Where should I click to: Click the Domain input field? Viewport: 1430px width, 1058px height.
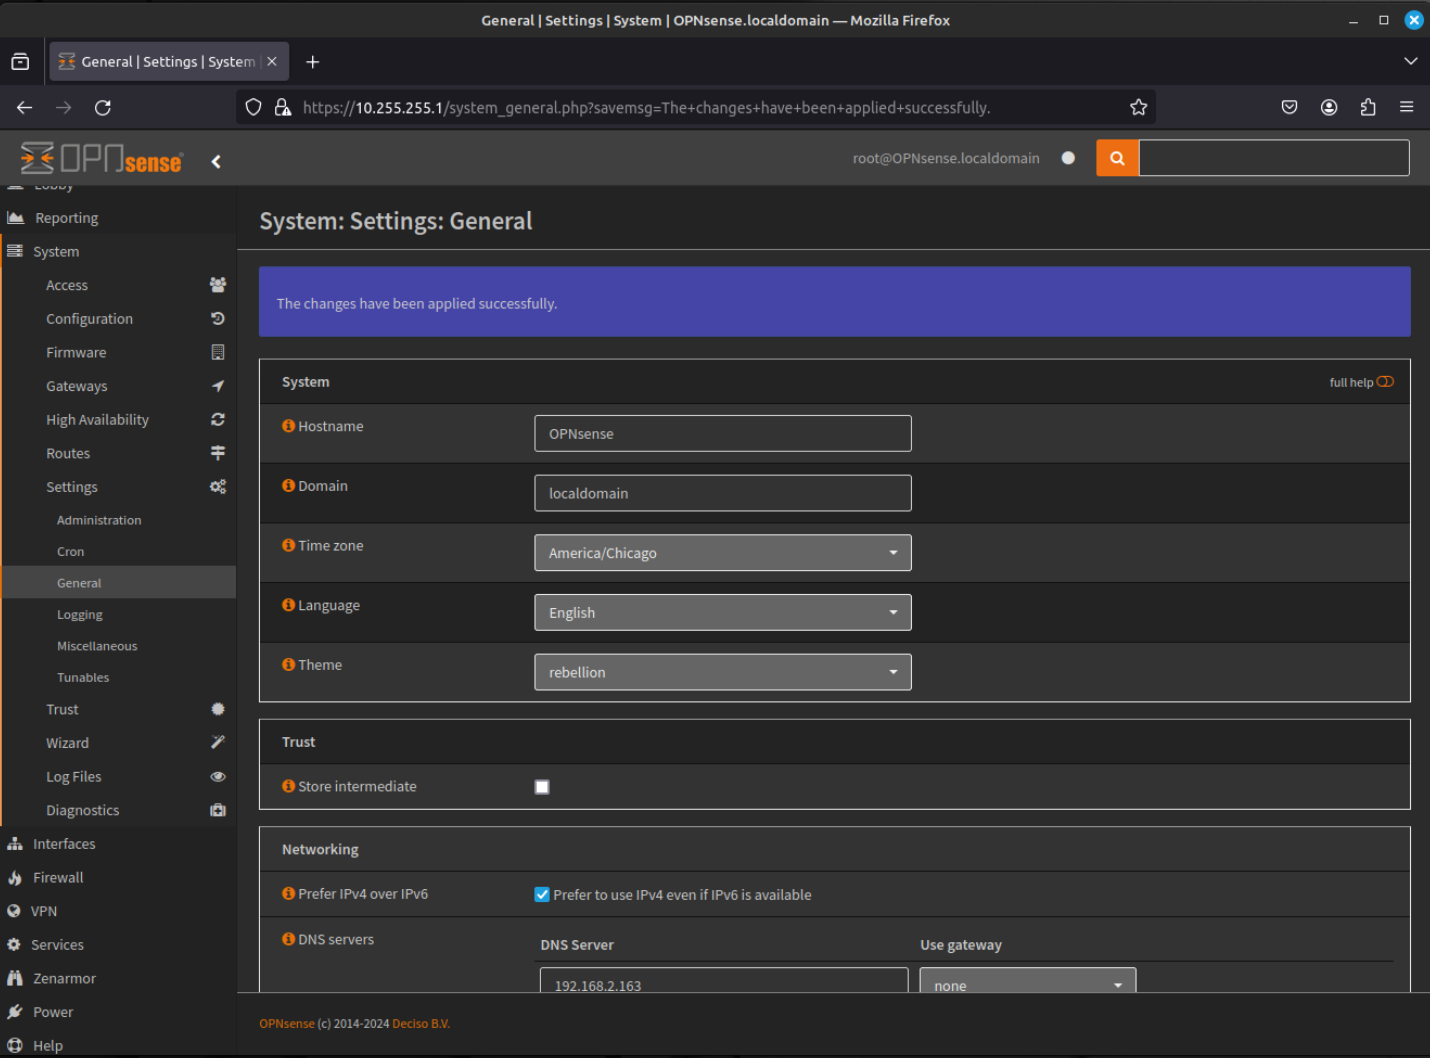coord(723,493)
